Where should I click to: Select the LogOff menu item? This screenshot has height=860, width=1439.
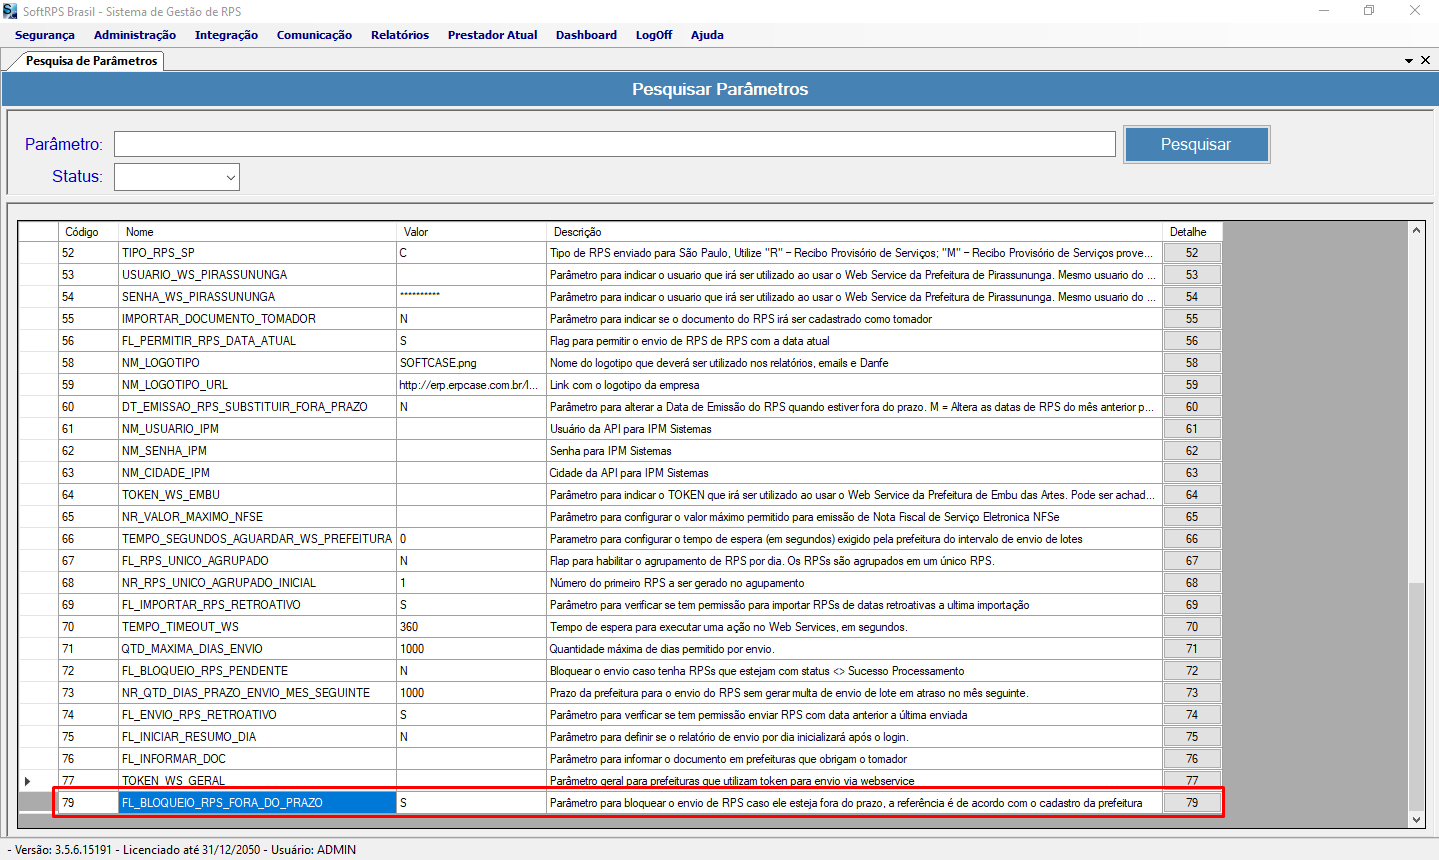point(654,35)
